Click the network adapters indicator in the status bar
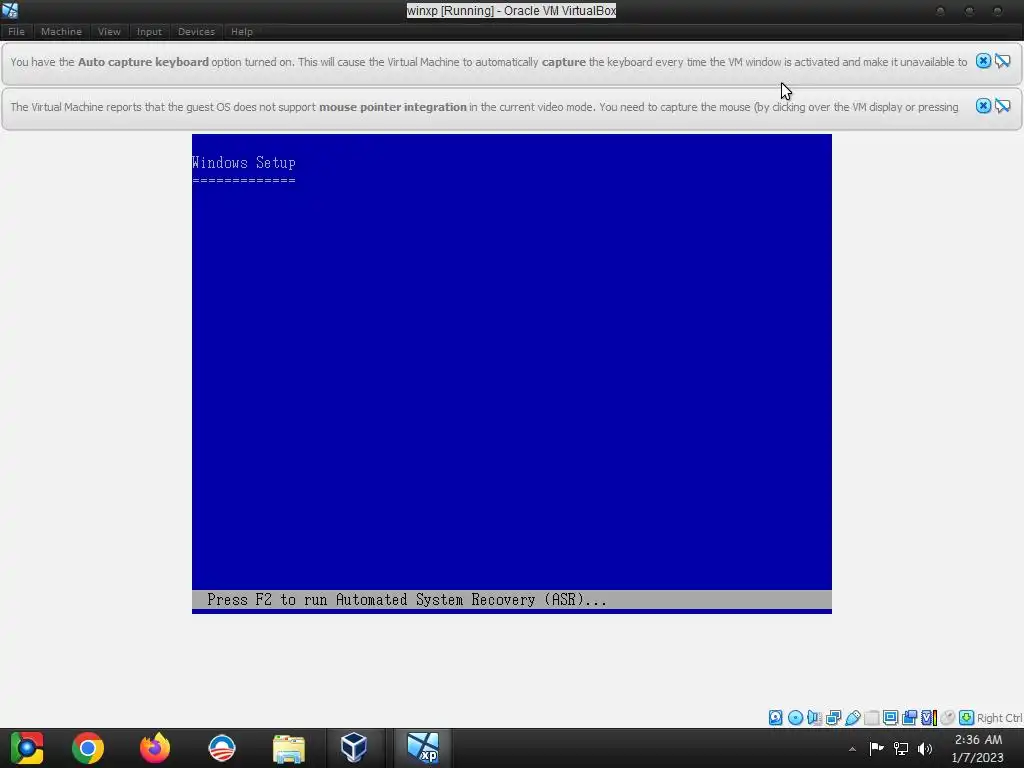 click(x=833, y=718)
